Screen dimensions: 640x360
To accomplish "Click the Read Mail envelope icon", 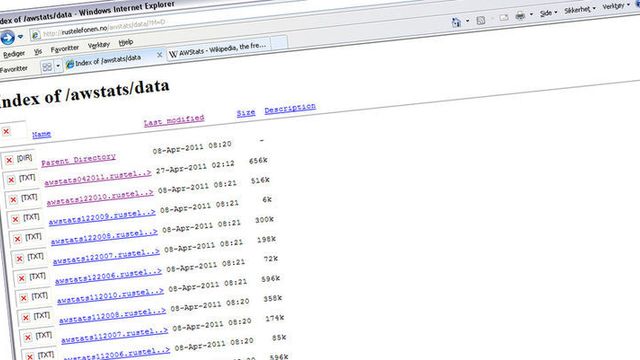I will [x=504, y=18].
